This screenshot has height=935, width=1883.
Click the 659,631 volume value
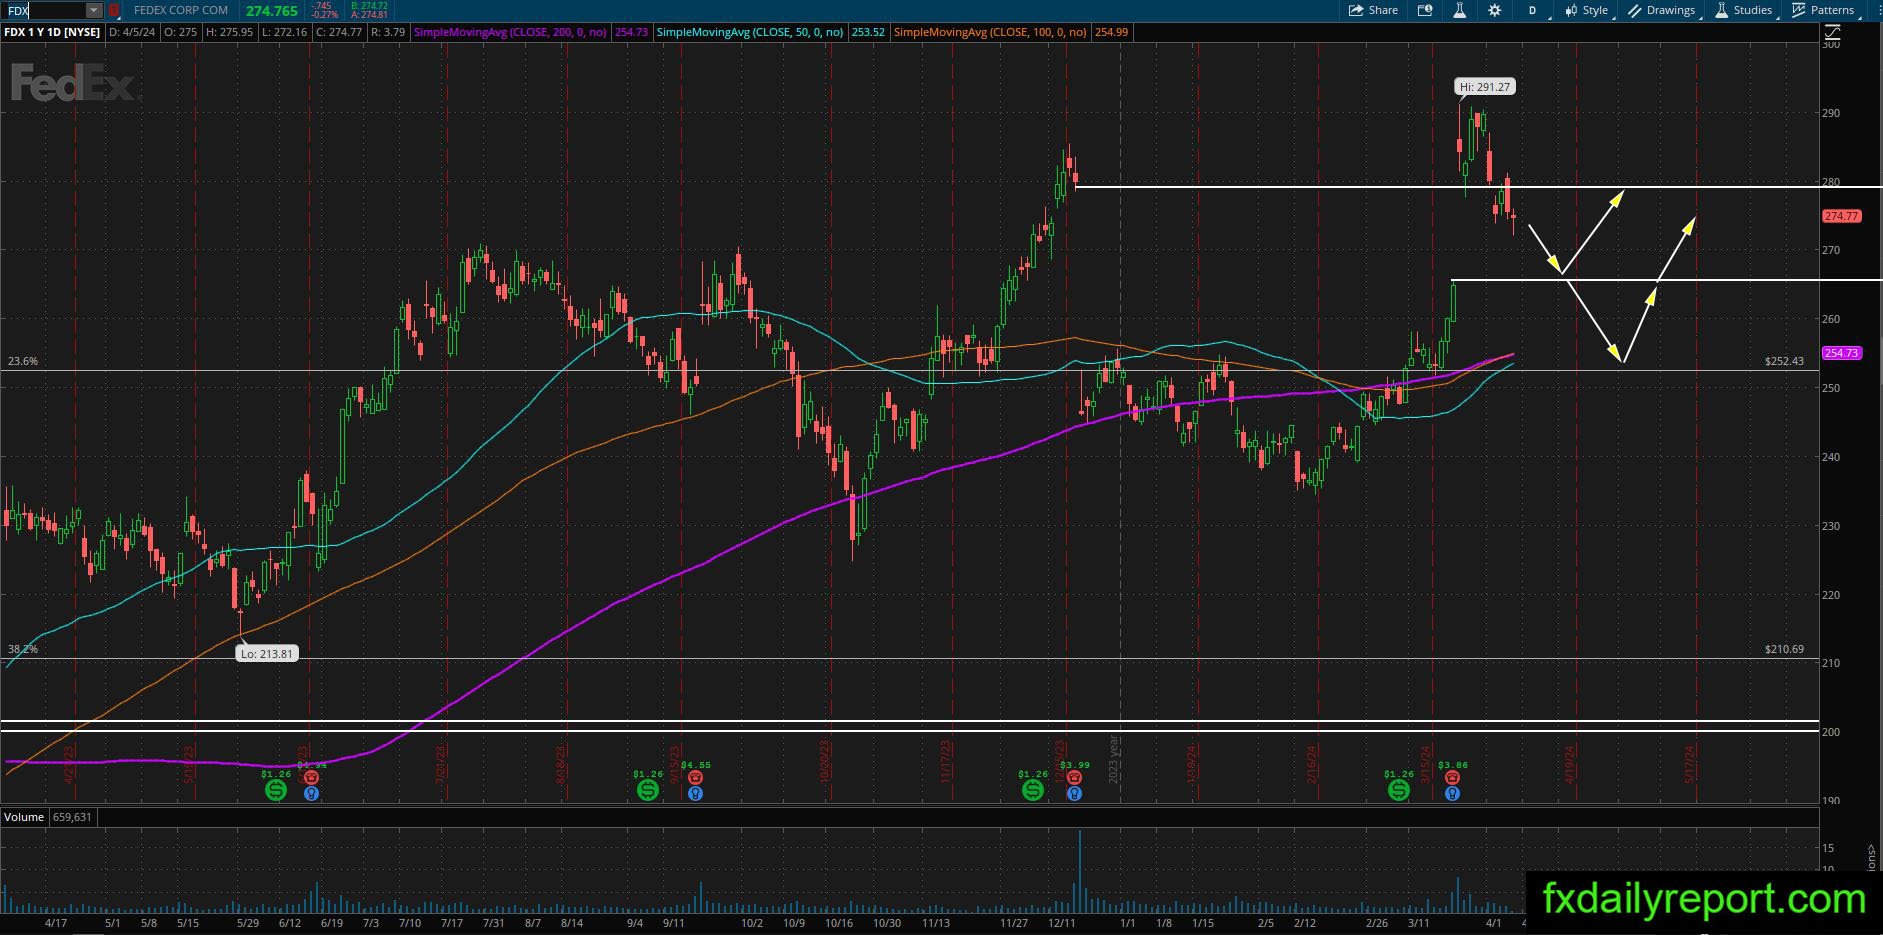click(71, 817)
